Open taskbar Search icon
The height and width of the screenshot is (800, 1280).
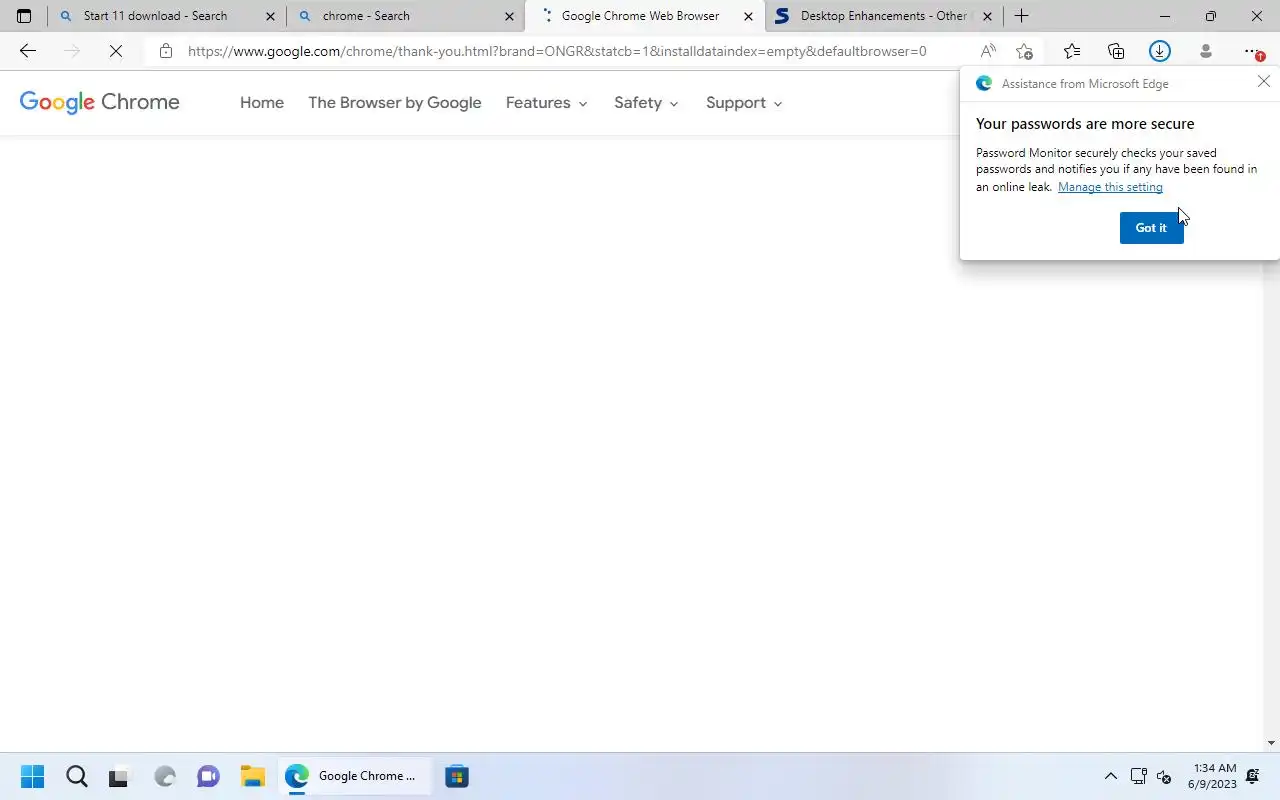tap(77, 776)
